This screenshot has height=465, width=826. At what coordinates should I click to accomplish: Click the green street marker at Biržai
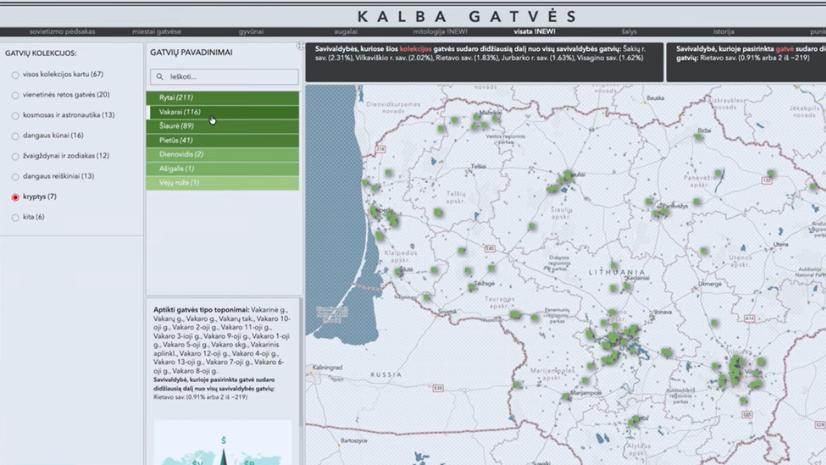(699, 137)
